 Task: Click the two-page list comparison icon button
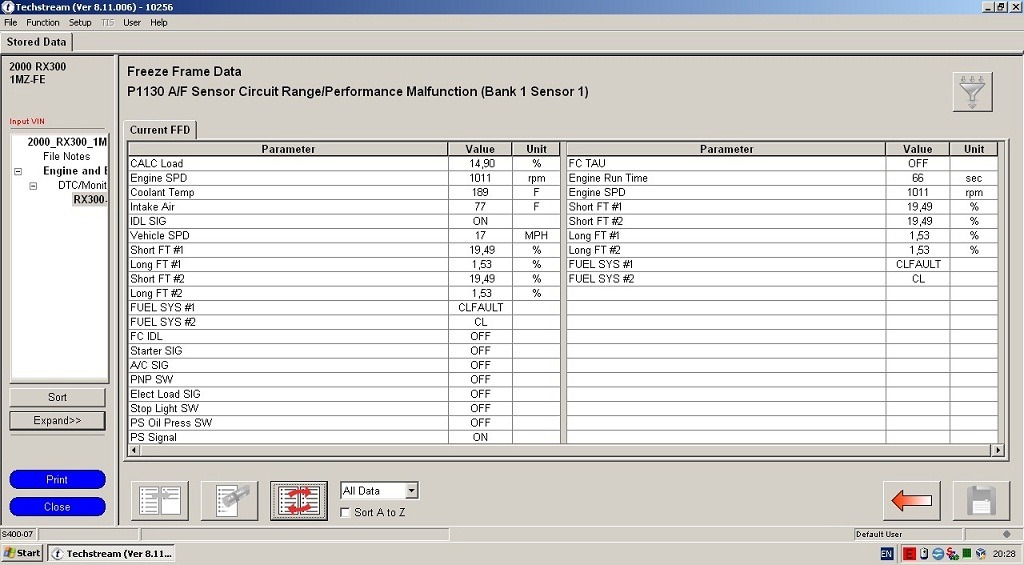pyautogui.click(x=159, y=500)
